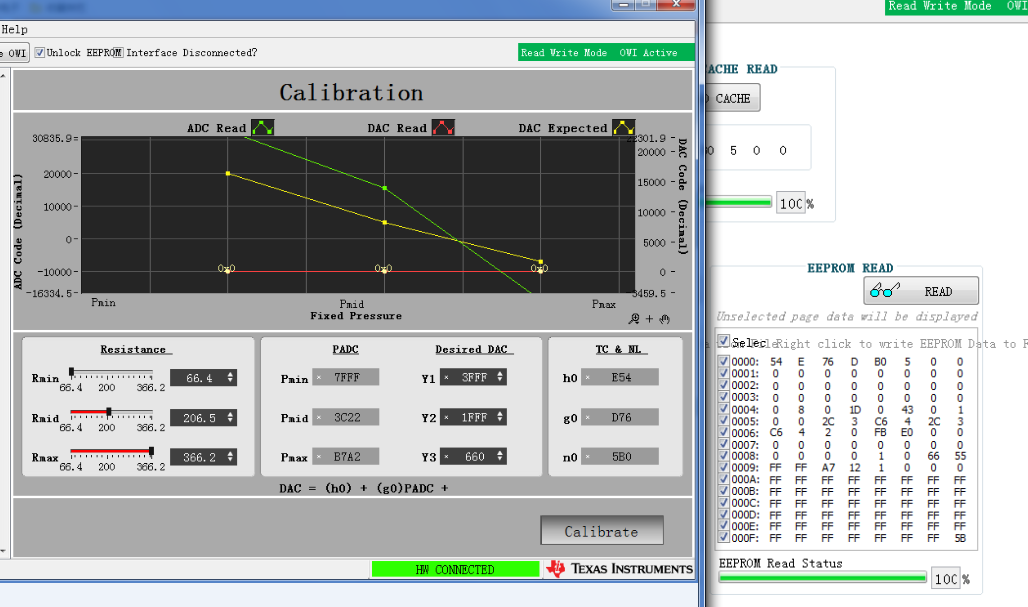This screenshot has height=607, width=1028.
Task: Click the Y3 desired DAC stepper arrows
Action: click(500, 456)
